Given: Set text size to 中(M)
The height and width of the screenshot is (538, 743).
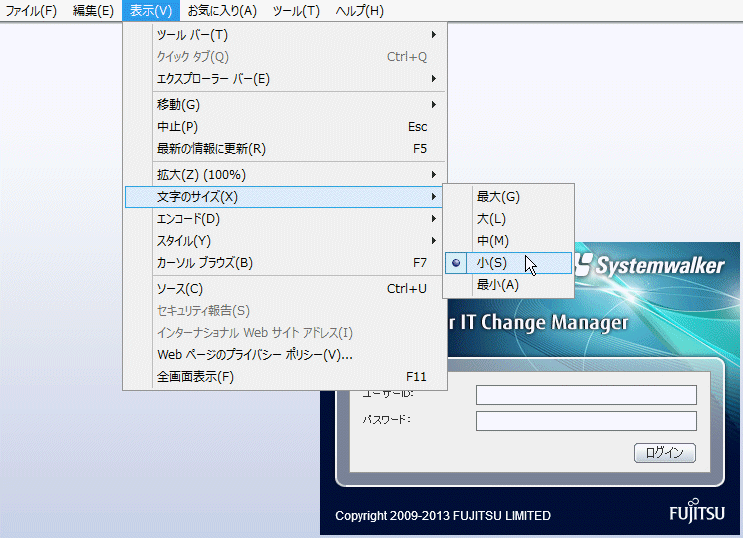Looking at the screenshot, I should pos(508,241).
